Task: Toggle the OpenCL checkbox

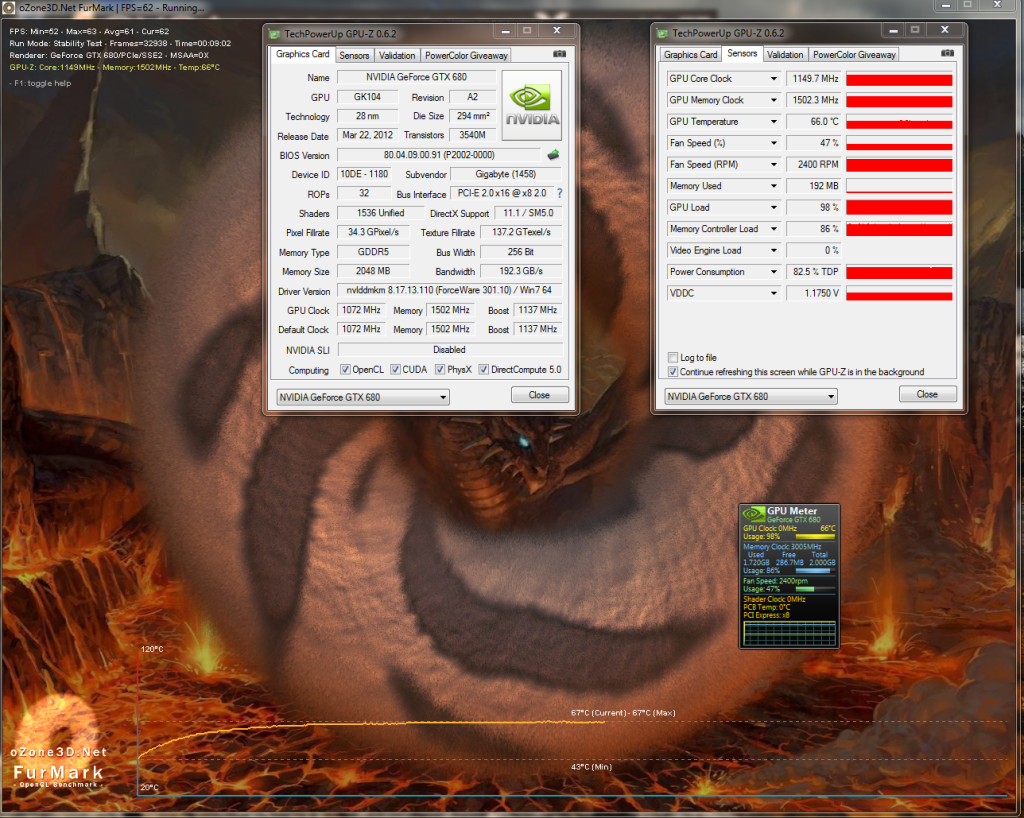Action: point(345,370)
